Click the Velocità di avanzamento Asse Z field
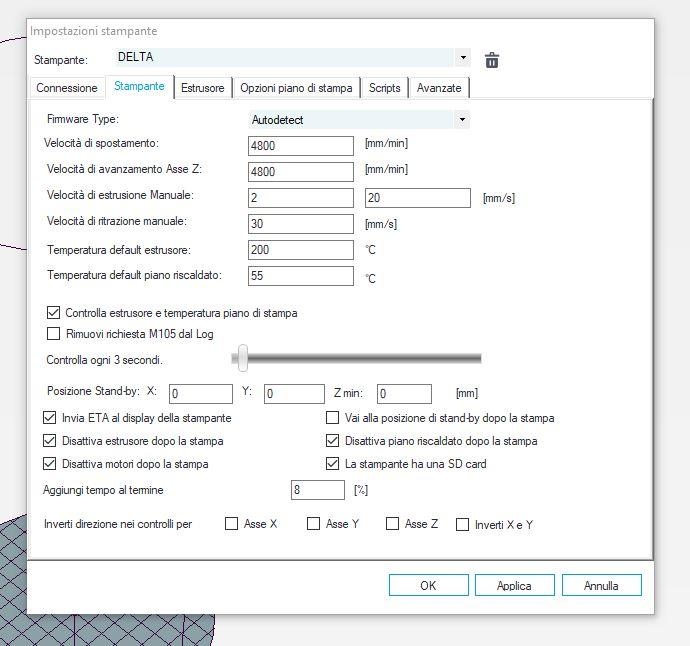 (x=301, y=172)
